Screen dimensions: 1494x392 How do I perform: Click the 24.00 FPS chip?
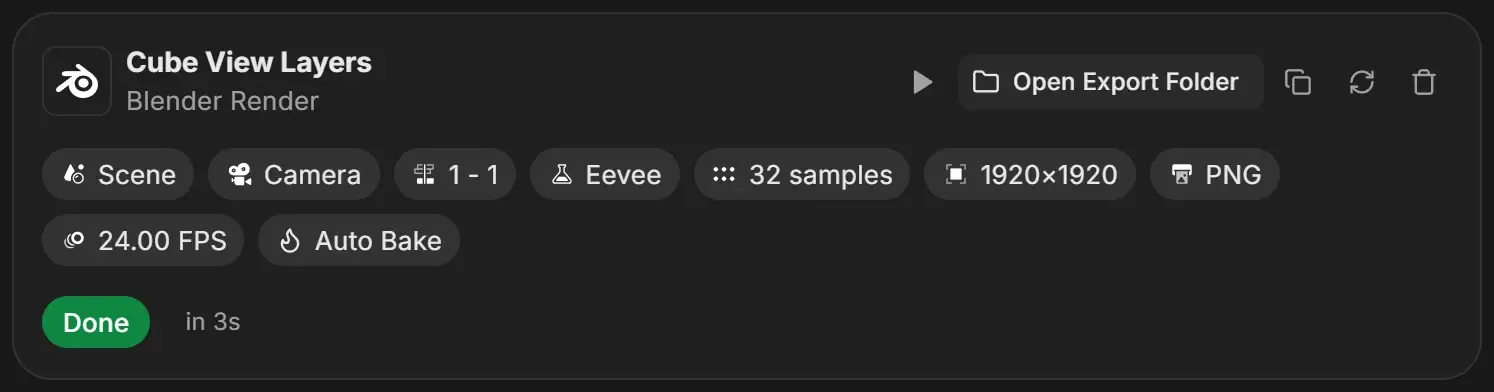[x=143, y=241]
